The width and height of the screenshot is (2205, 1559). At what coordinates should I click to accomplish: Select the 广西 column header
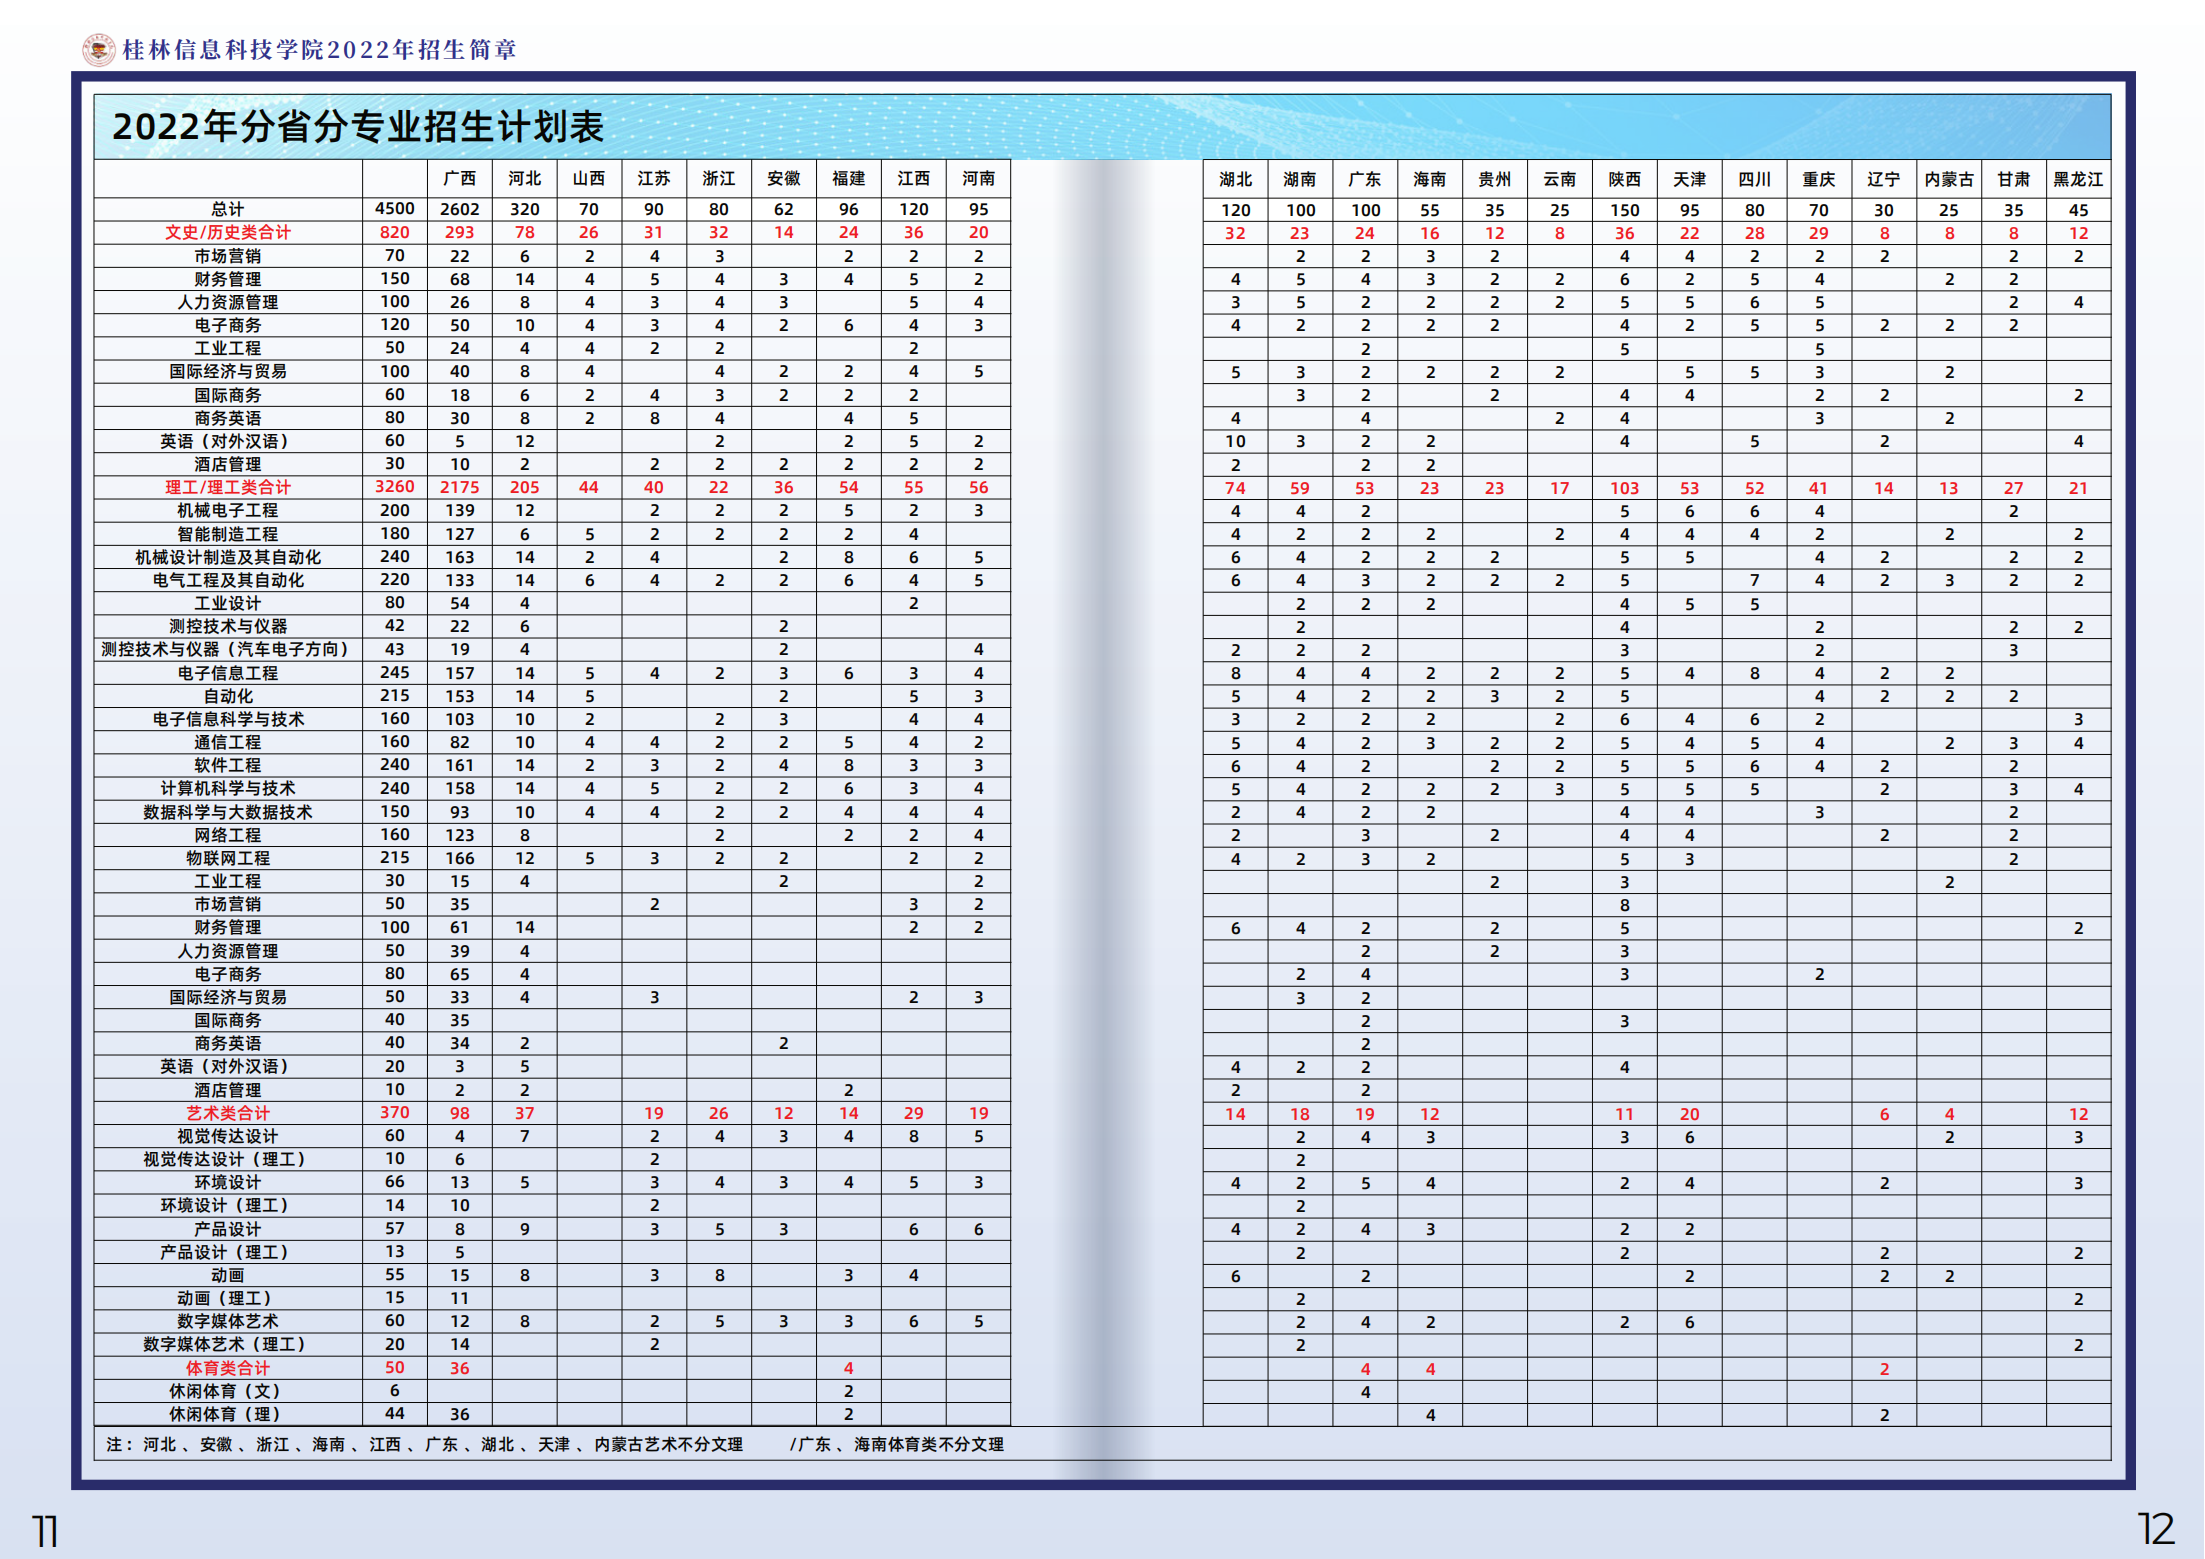point(459,178)
